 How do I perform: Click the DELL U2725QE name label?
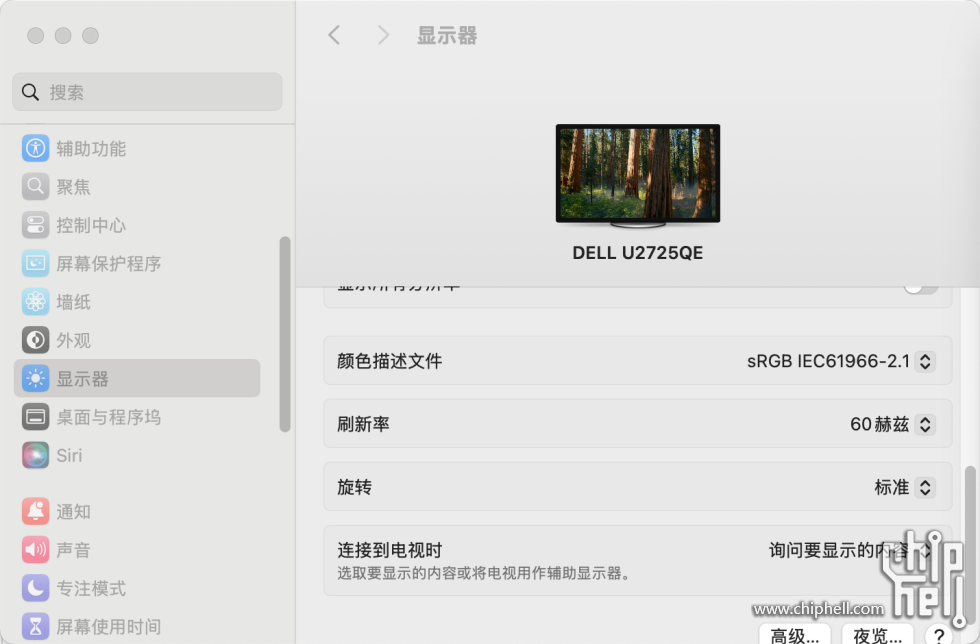pyautogui.click(x=638, y=253)
